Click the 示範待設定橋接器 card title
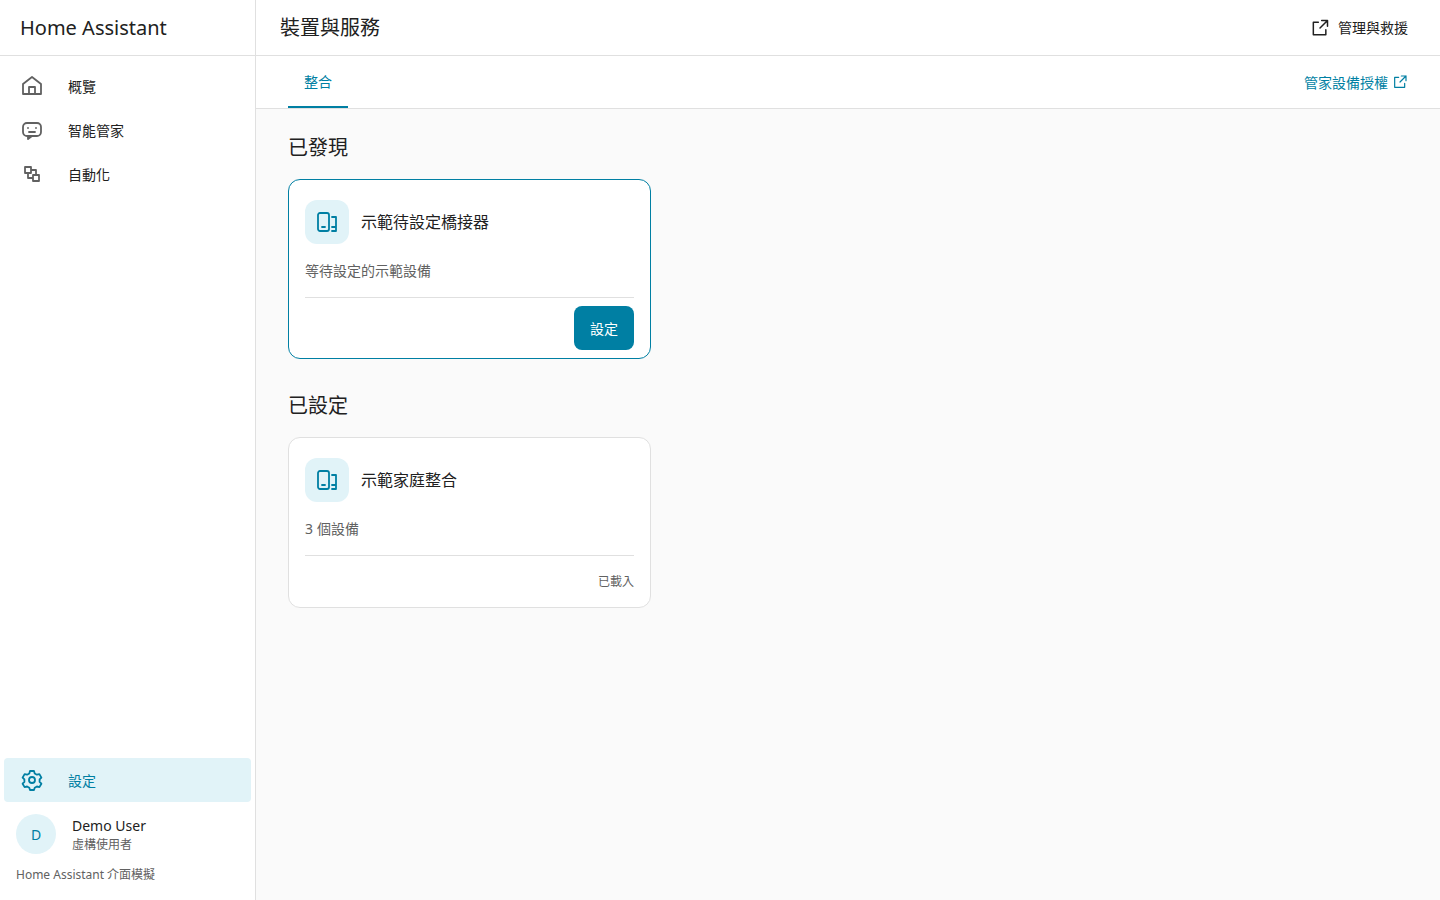The width and height of the screenshot is (1440, 900). (425, 222)
